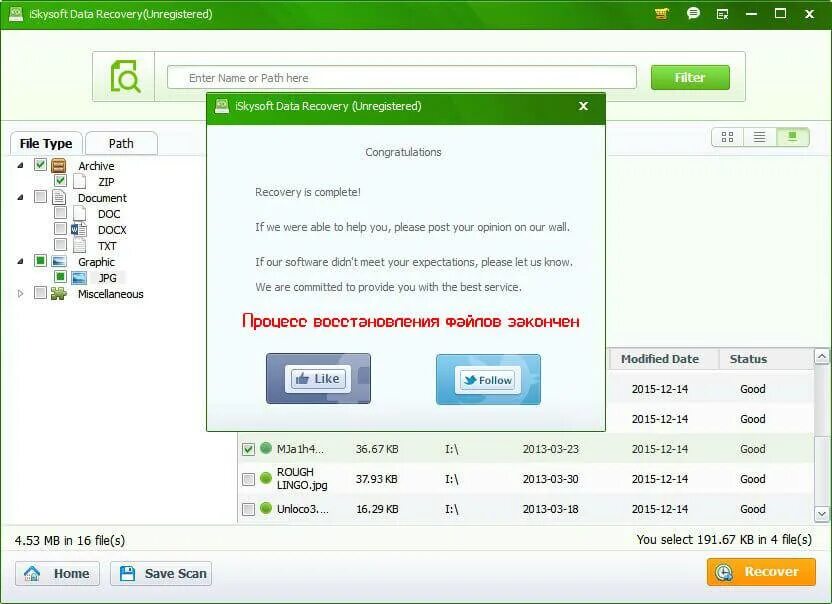Click green status dot for Unloco3 file
The height and width of the screenshot is (604, 832).
[x=266, y=508]
